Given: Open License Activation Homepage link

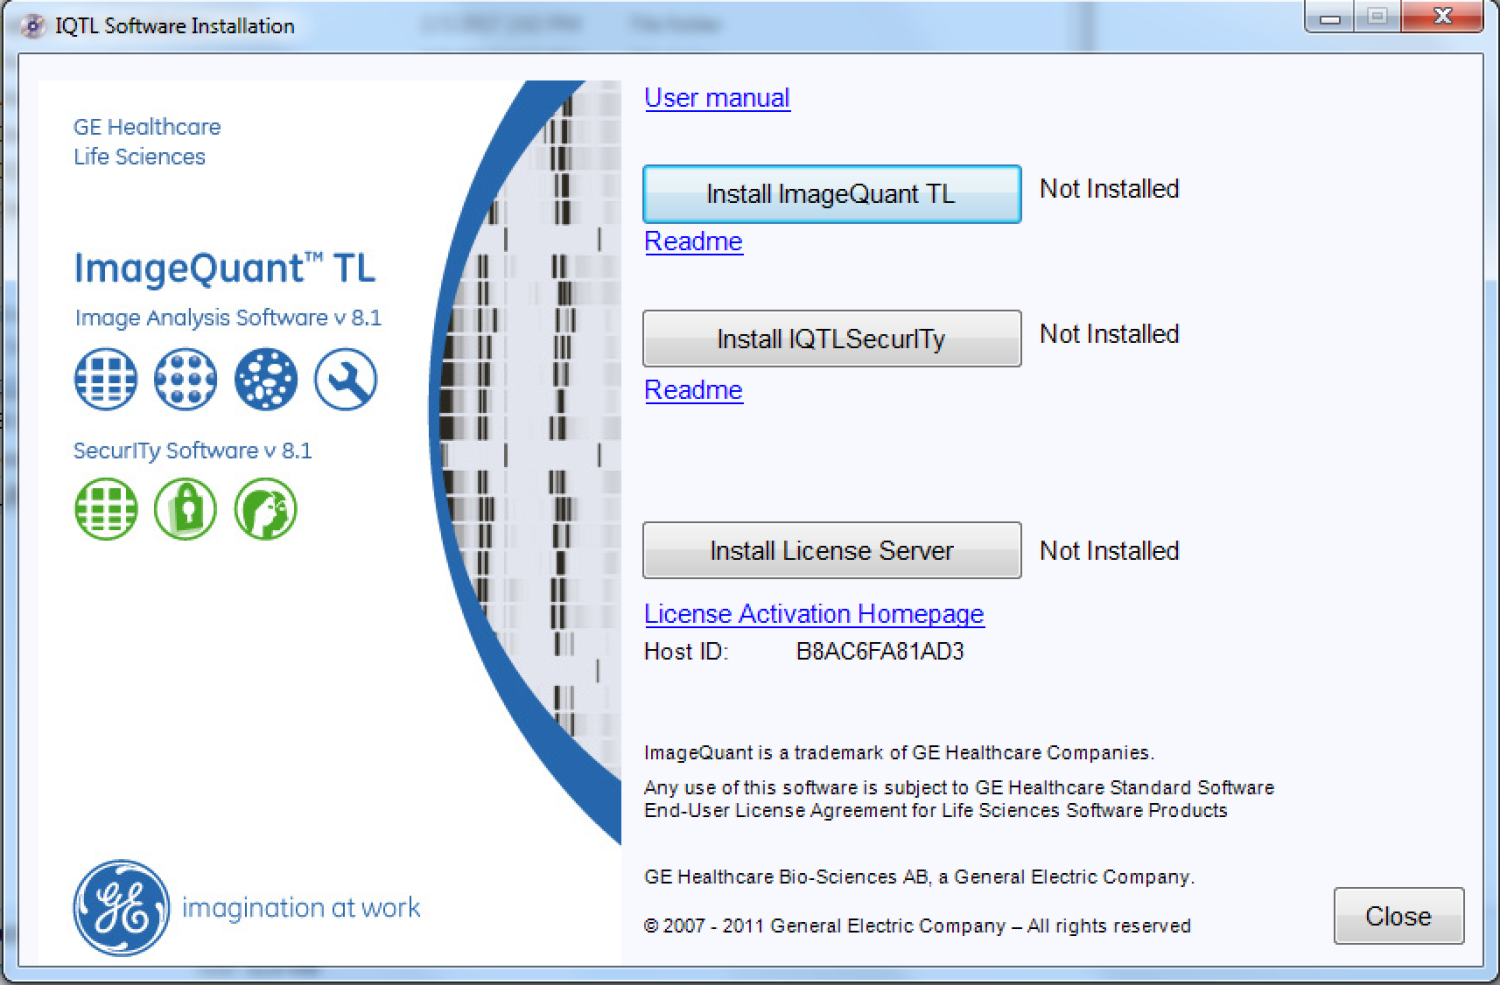Looking at the screenshot, I should point(814,614).
